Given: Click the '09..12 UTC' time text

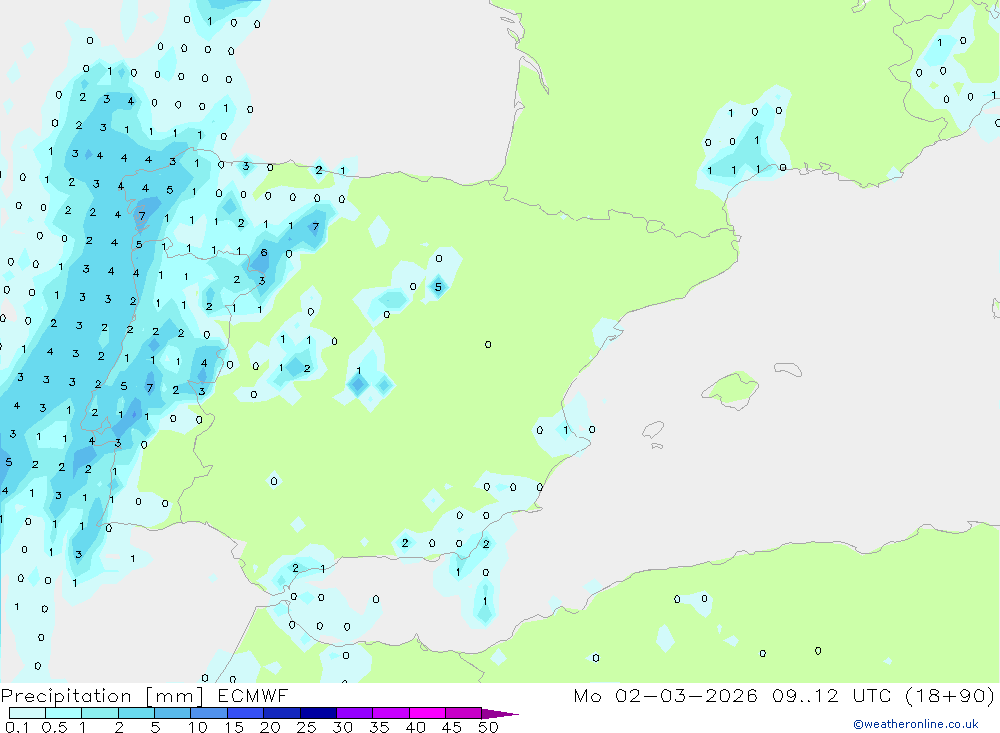Looking at the screenshot, I should point(831,696).
